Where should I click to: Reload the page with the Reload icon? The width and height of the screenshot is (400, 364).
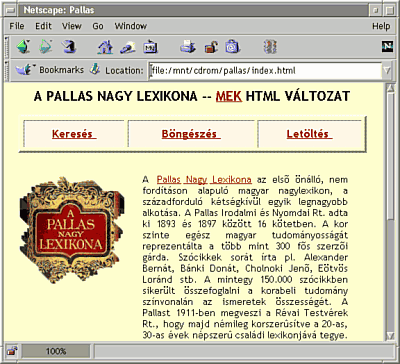pos(70,47)
